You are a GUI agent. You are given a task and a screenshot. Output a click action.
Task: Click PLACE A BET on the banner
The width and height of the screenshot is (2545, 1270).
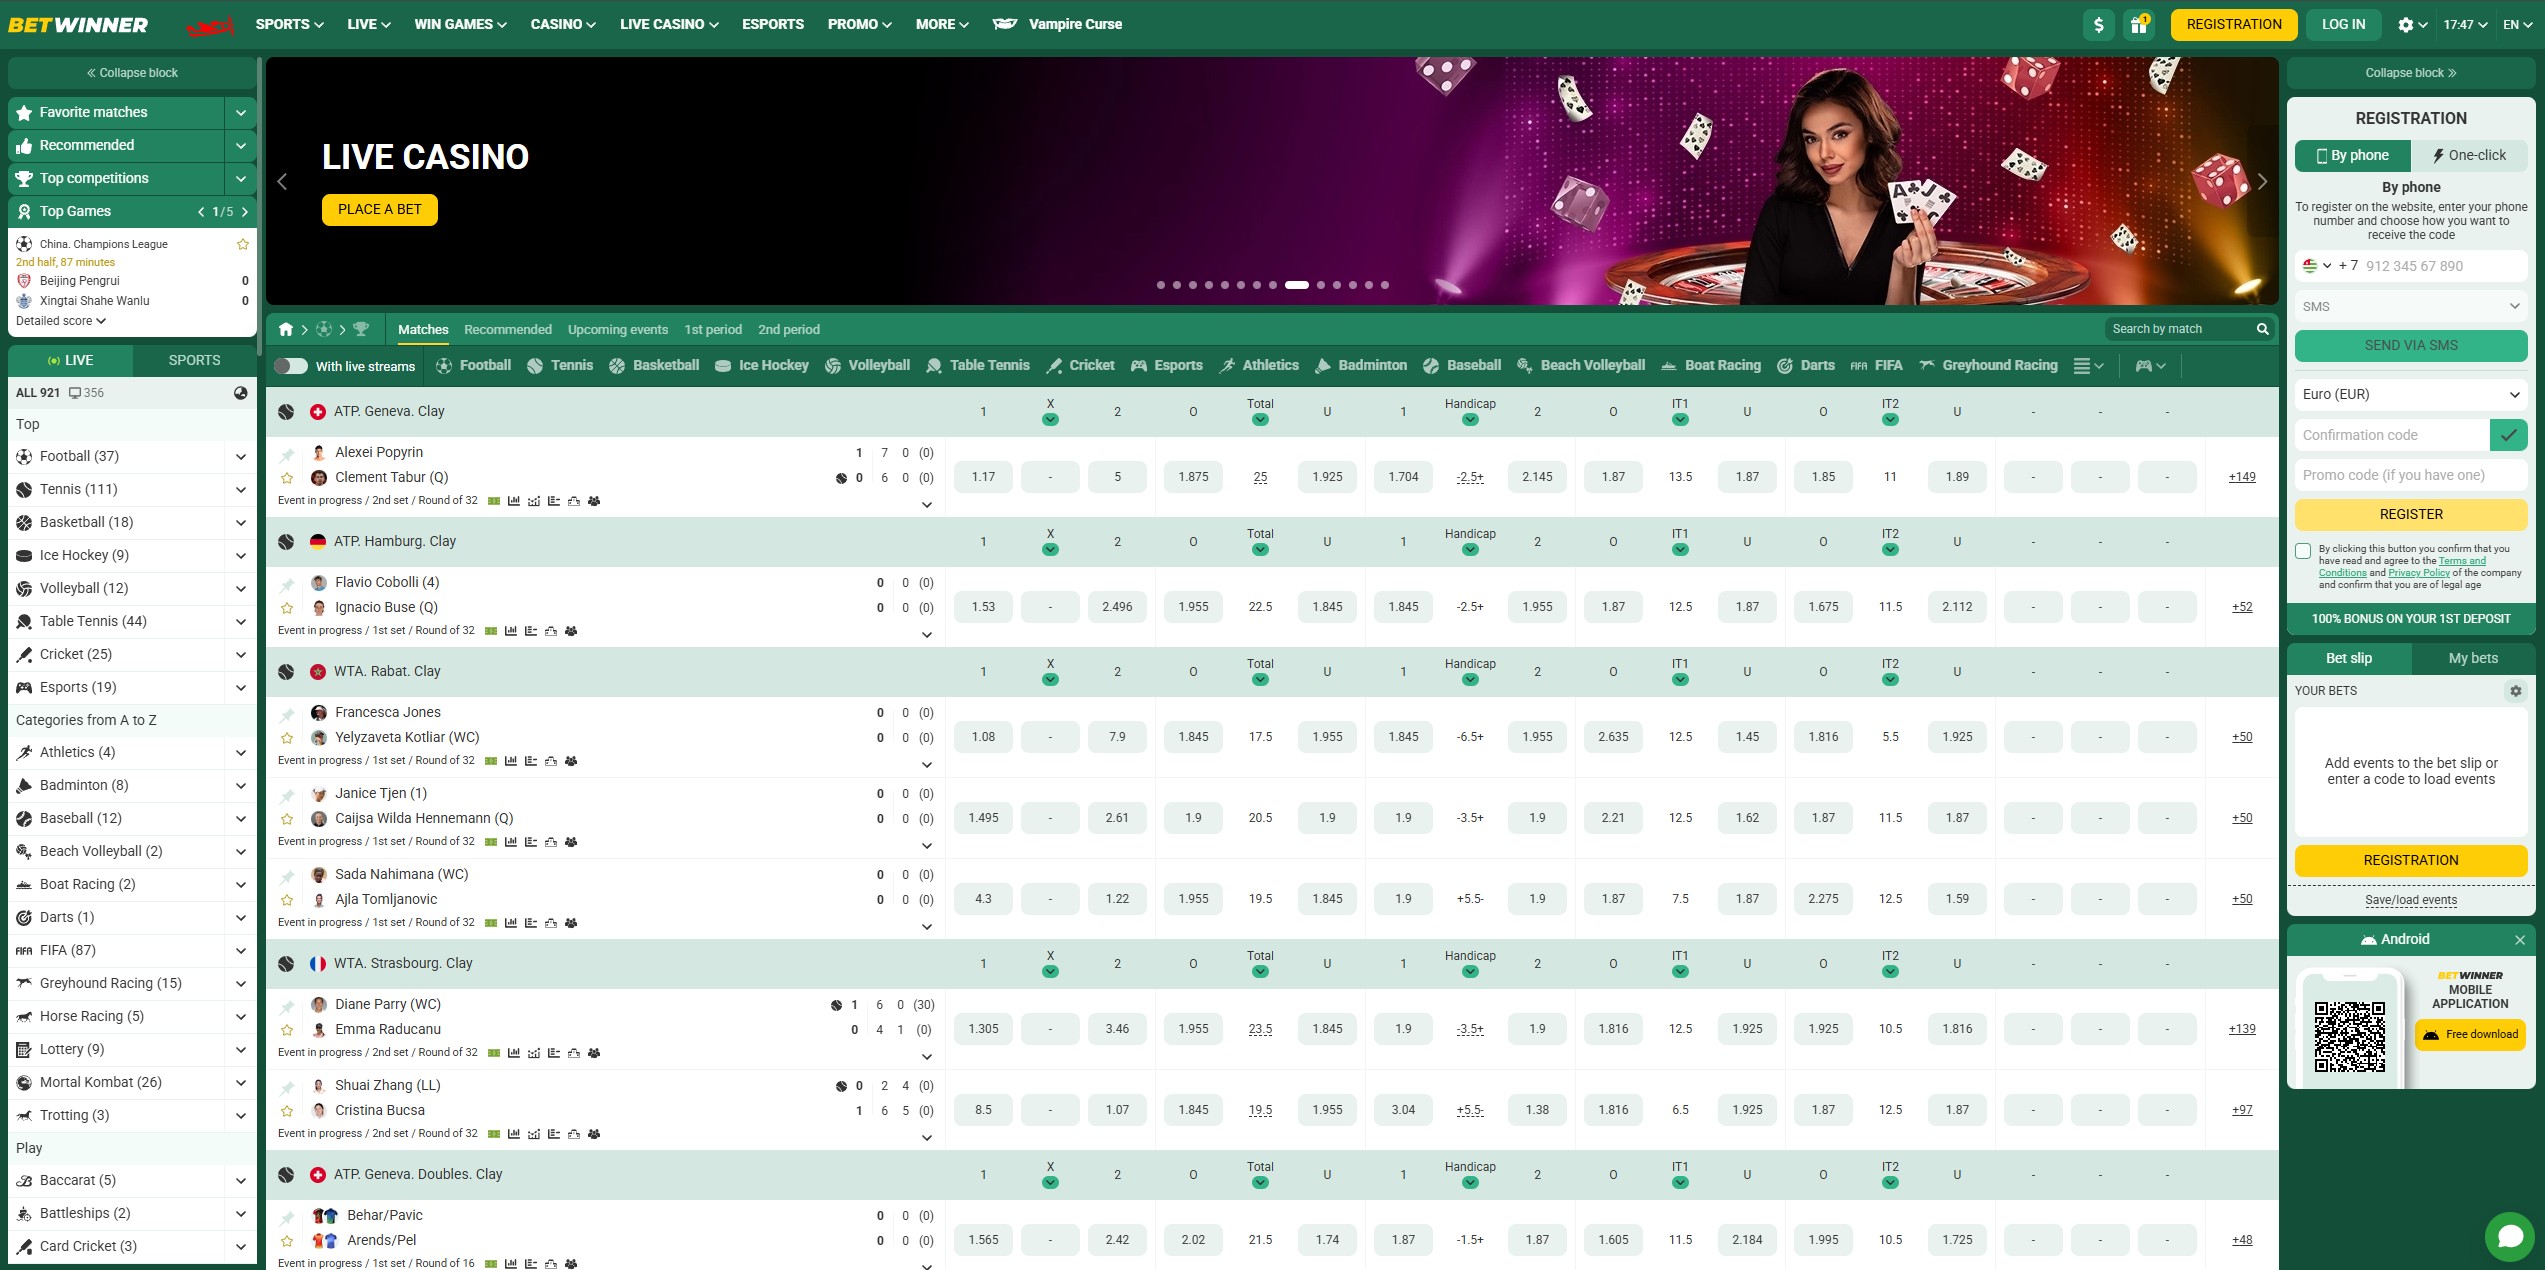(x=380, y=210)
